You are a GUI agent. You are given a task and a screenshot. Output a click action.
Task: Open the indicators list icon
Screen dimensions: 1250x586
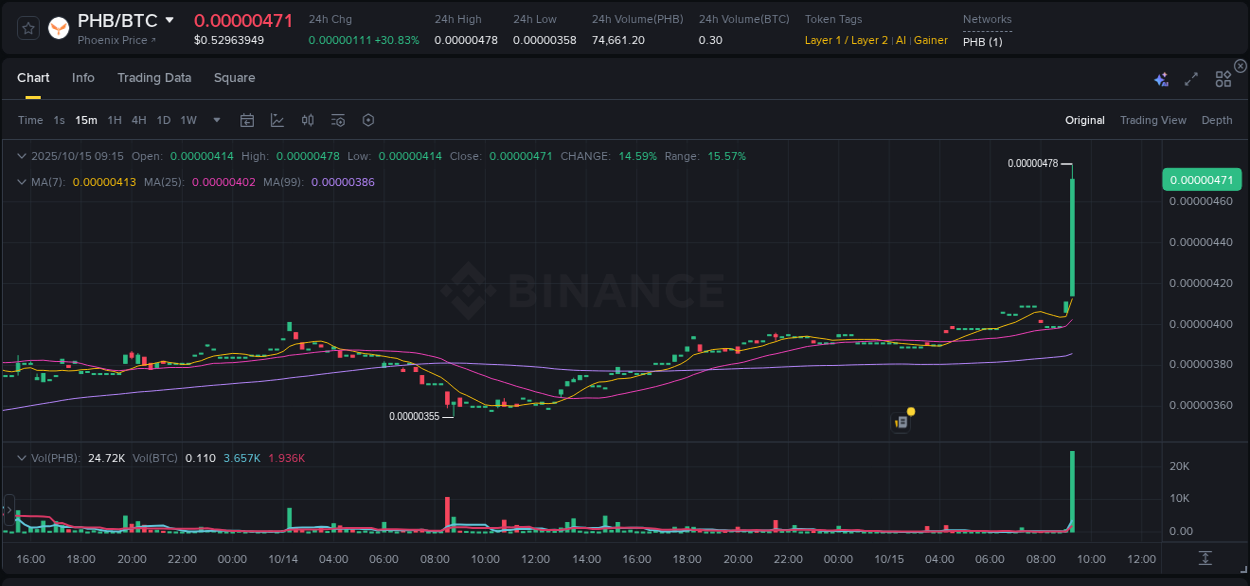pyautogui.click(x=337, y=120)
